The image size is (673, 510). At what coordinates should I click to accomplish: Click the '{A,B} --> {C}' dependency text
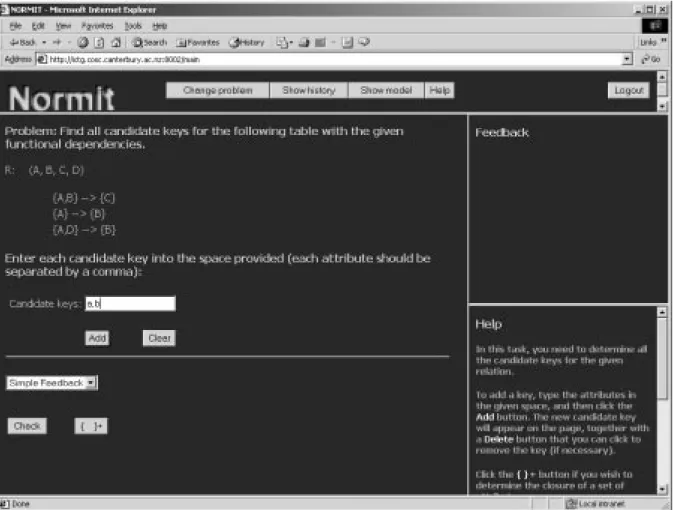pos(84,198)
